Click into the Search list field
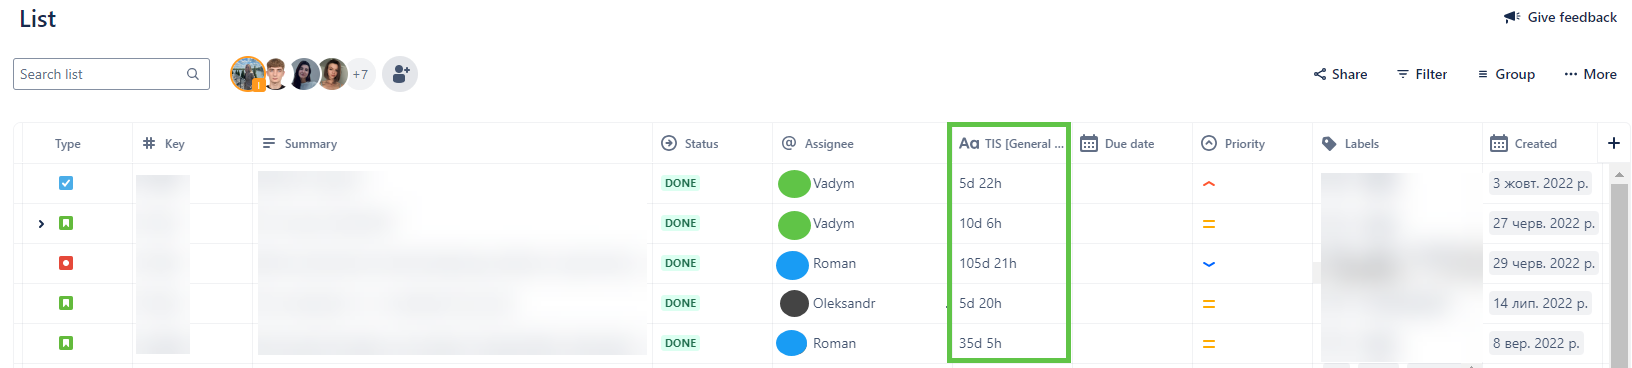Viewport: 1632px width, 368px height. [x=111, y=74]
